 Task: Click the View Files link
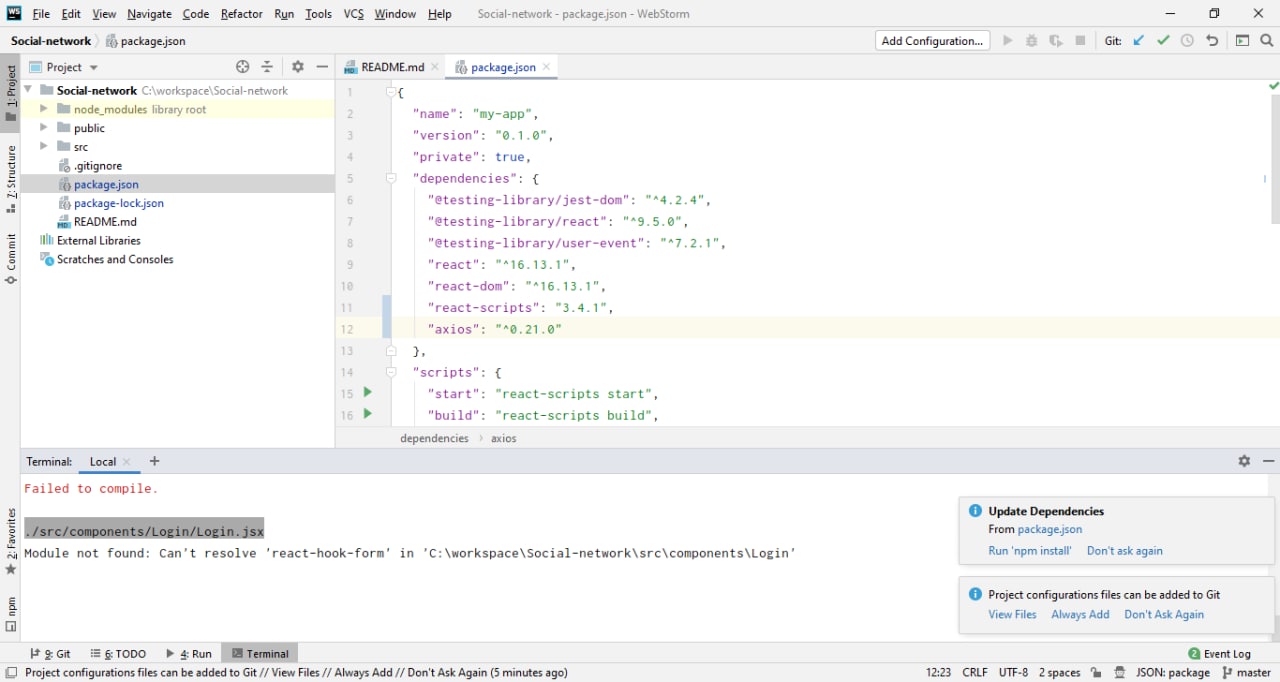1012,614
